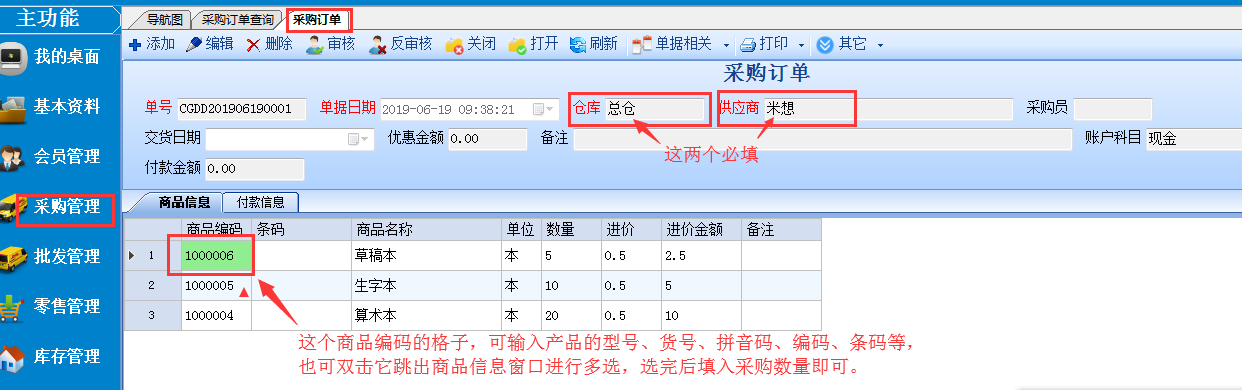The image size is (1242, 390).
Task: Click the 商品名称 column header
Action: (426, 229)
